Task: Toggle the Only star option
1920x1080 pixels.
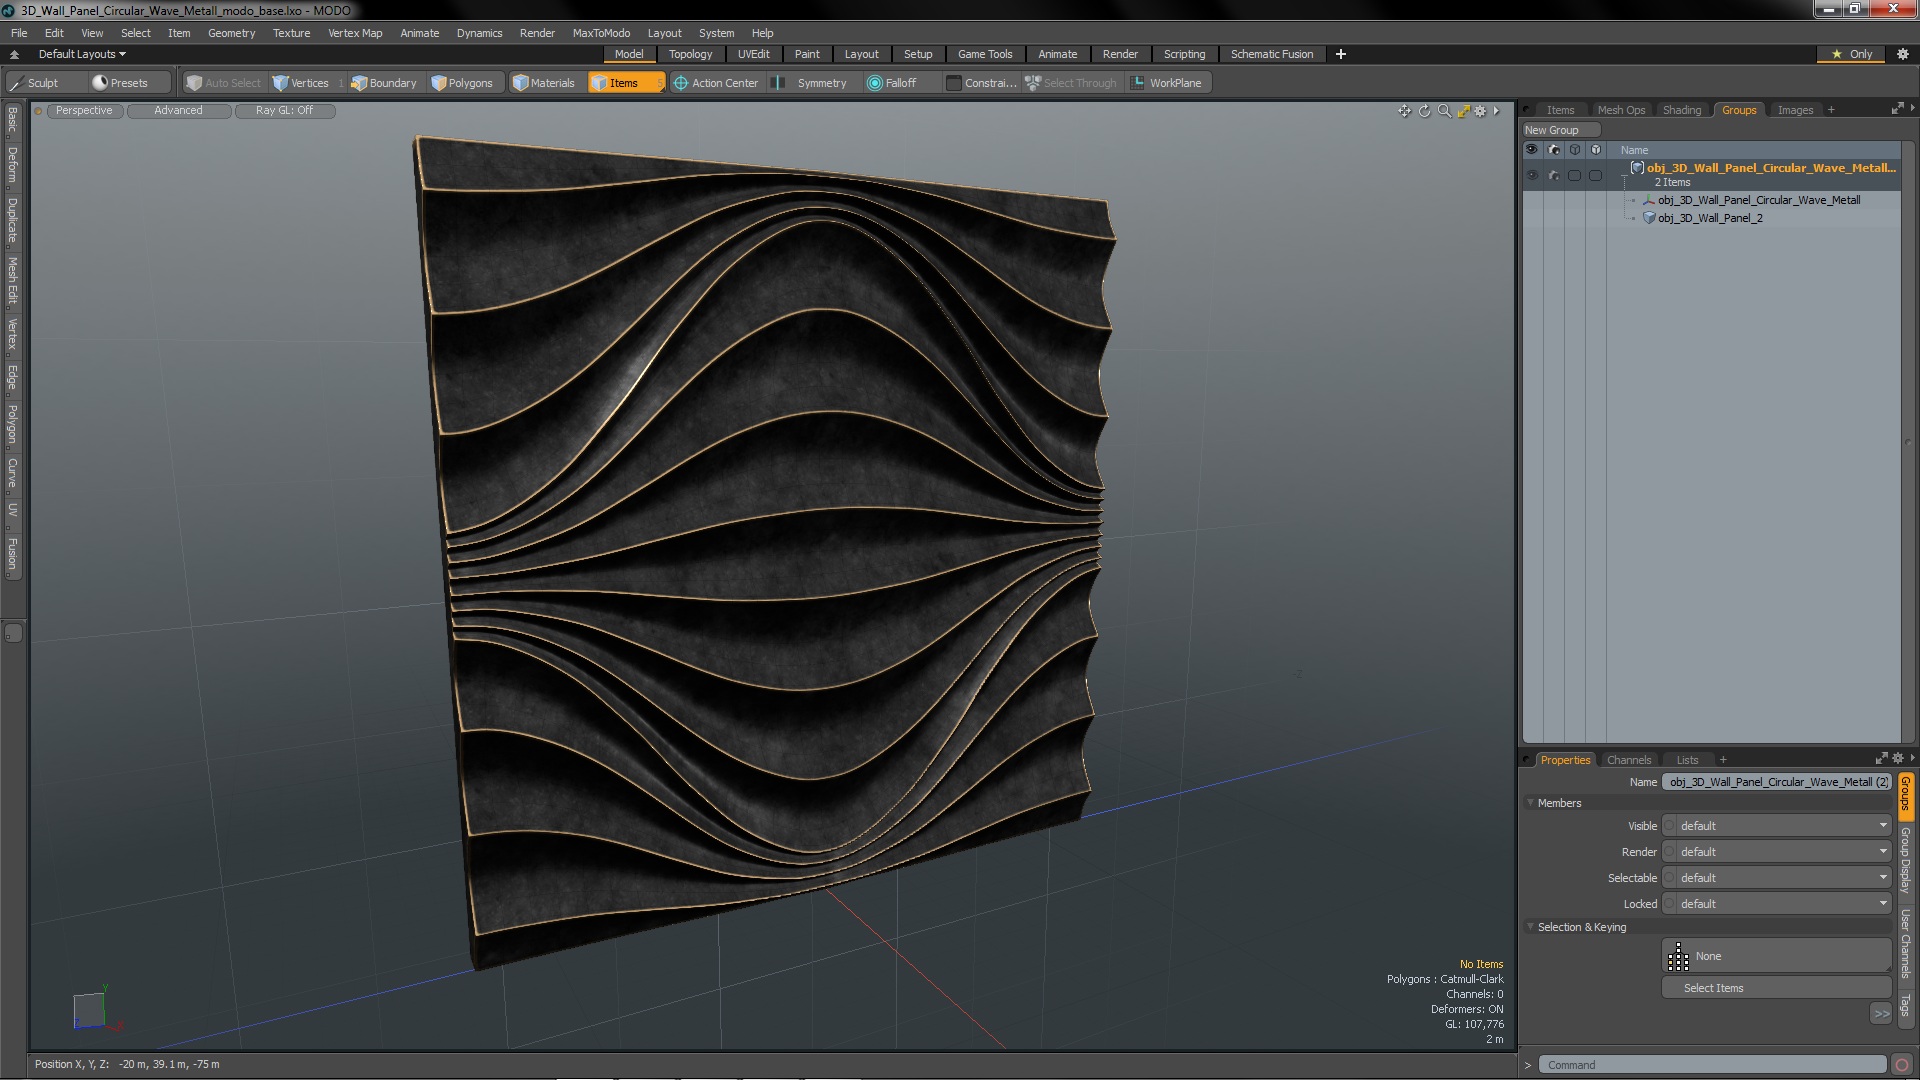Action: pyautogui.click(x=1852, y=54)
